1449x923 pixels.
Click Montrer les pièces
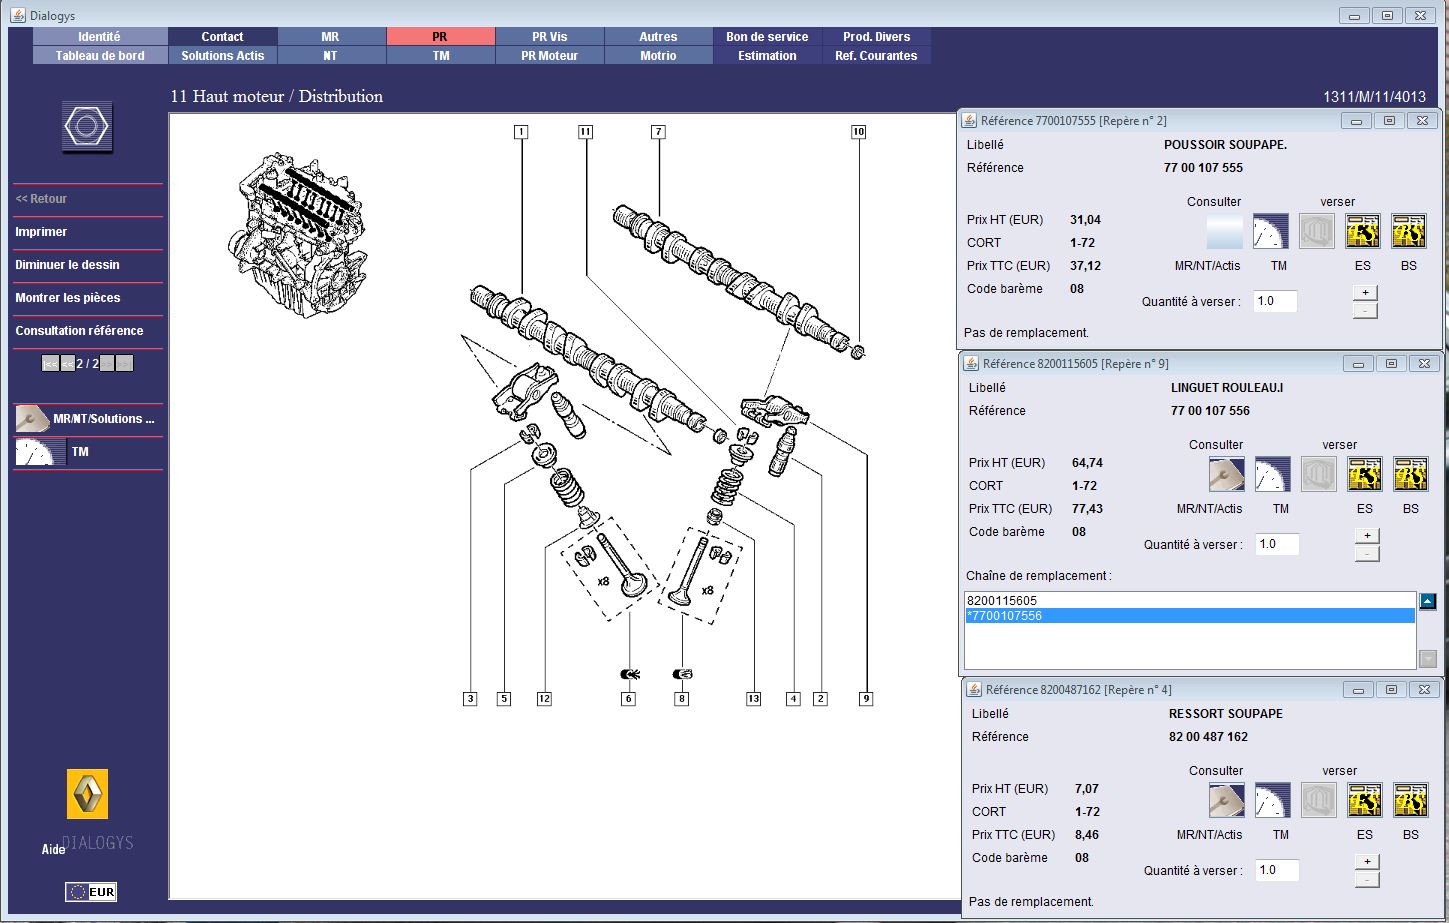pyautogui.click(x=67, y=298)
